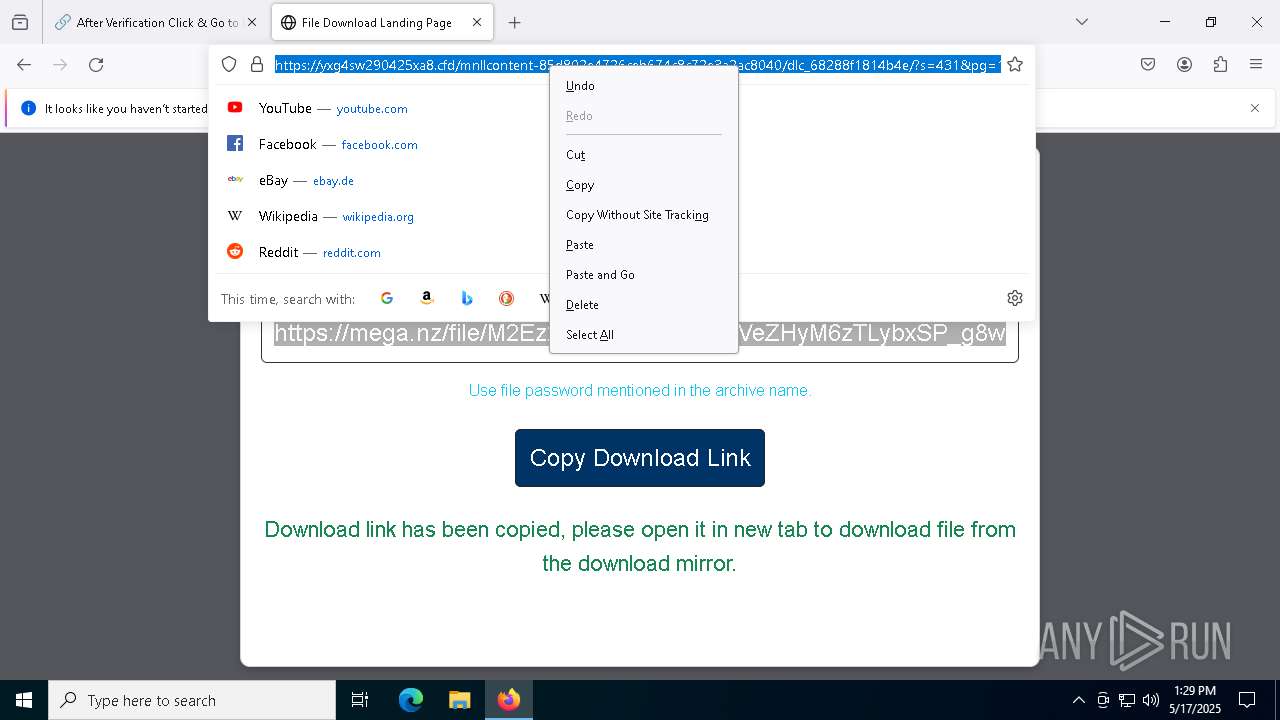This screenshot has width=1280, height=720.
Task: Click 'Use file password mentioned' text
Action: pyautogui.click(x=640, y=391)
